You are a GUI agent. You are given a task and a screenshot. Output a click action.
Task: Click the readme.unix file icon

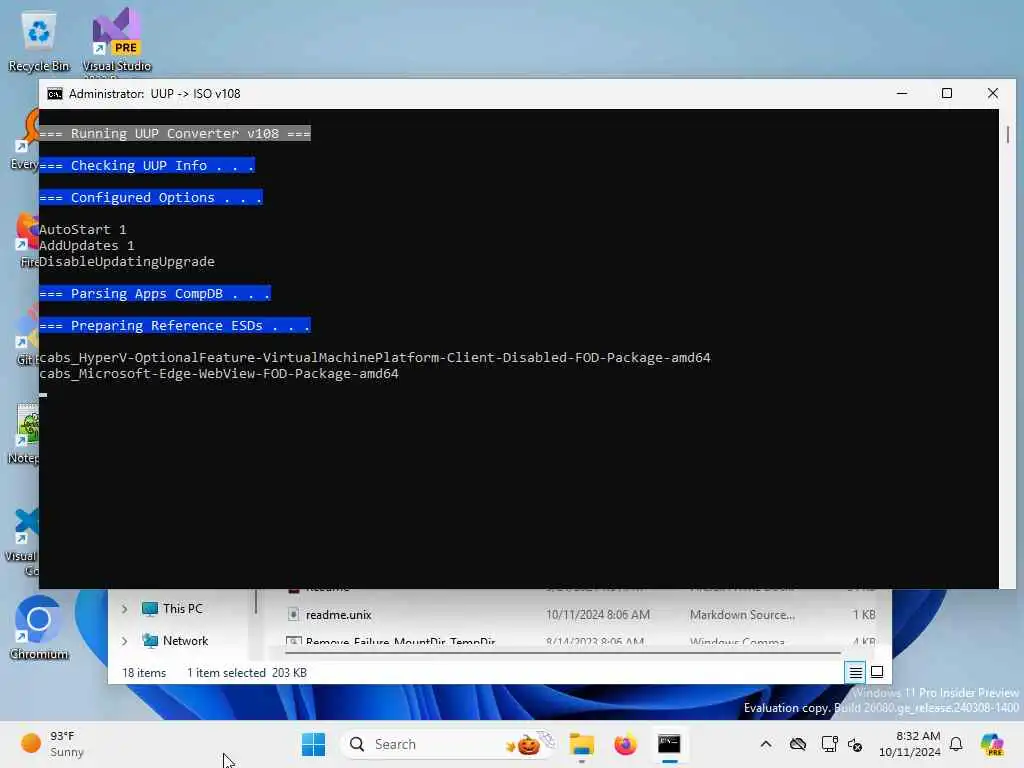[x=293, y=615]
